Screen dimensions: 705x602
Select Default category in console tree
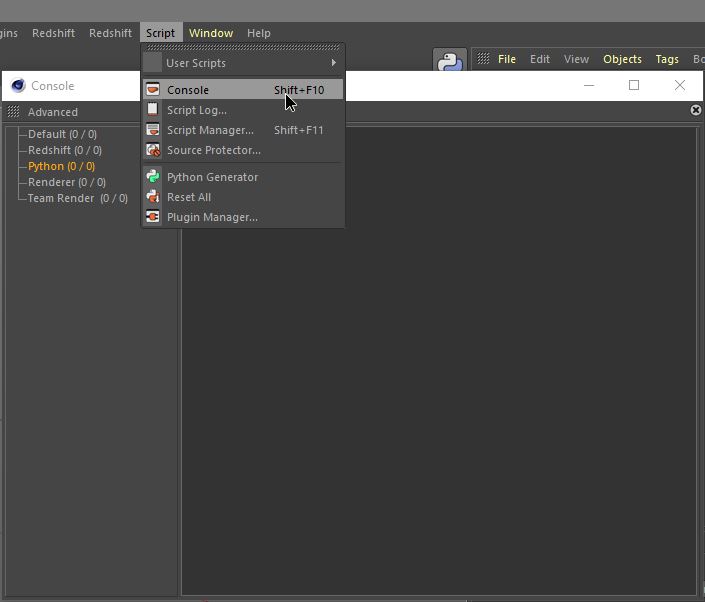[x=62, y=134]
